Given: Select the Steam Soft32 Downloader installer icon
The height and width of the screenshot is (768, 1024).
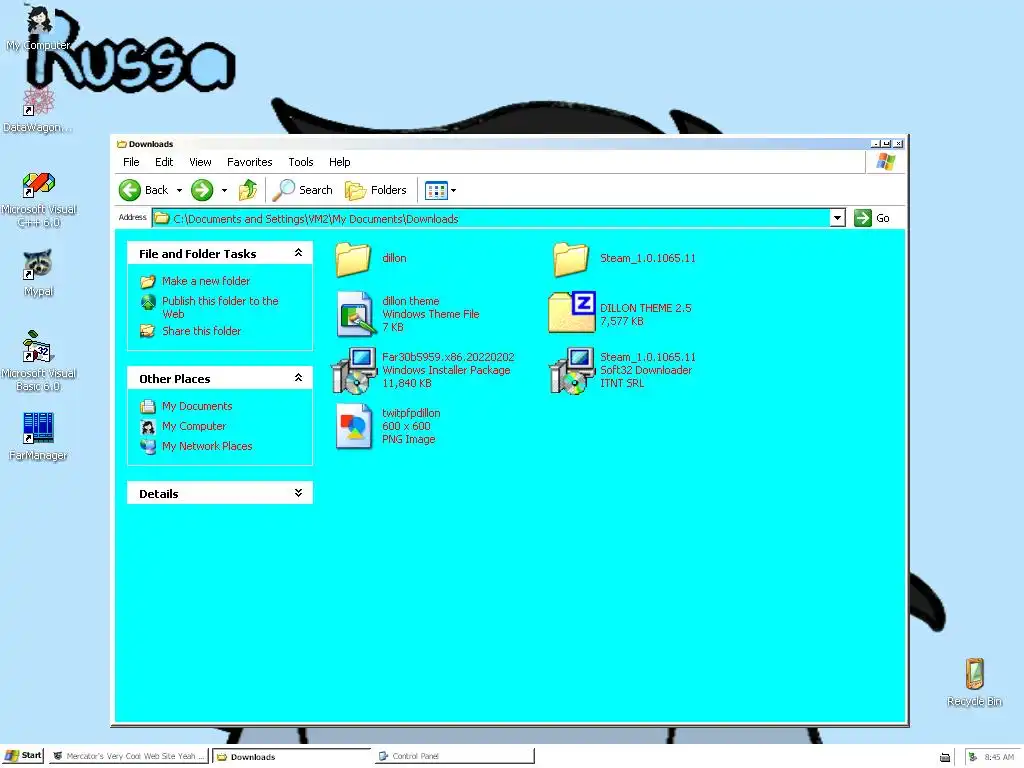Looking at the screenshot, I should (x=572, y=370).
